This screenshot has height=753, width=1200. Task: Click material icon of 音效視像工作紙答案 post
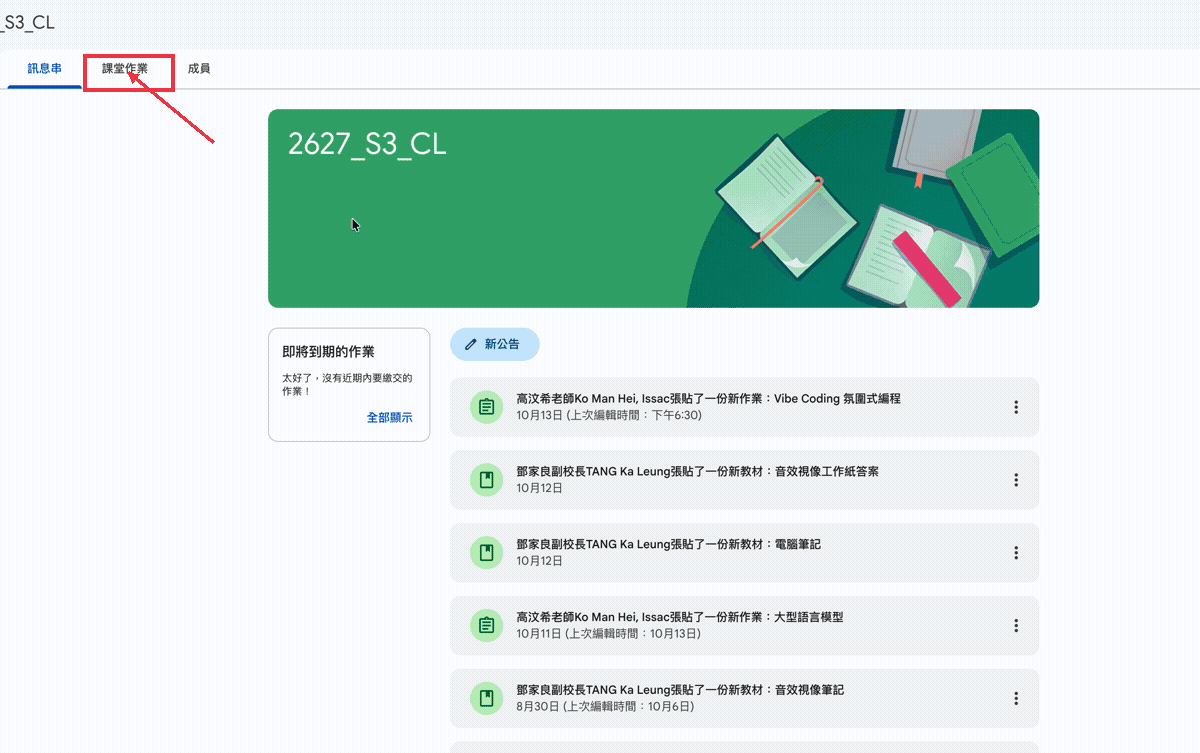pyautogui.click(x=486, y=480)
